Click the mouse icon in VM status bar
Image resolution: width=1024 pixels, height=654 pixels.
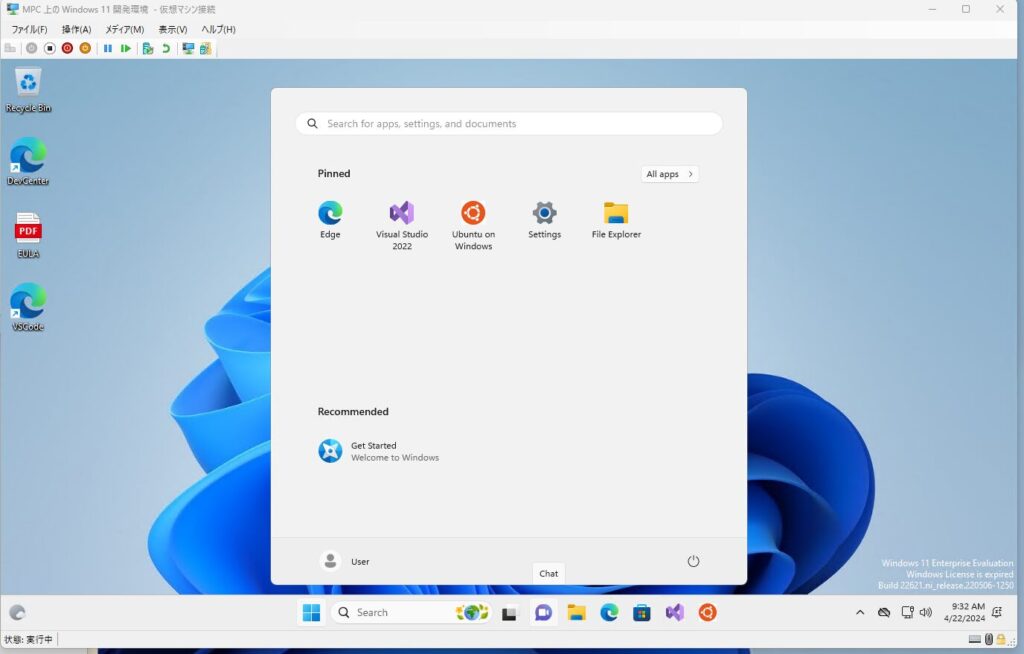click(989, 640)
